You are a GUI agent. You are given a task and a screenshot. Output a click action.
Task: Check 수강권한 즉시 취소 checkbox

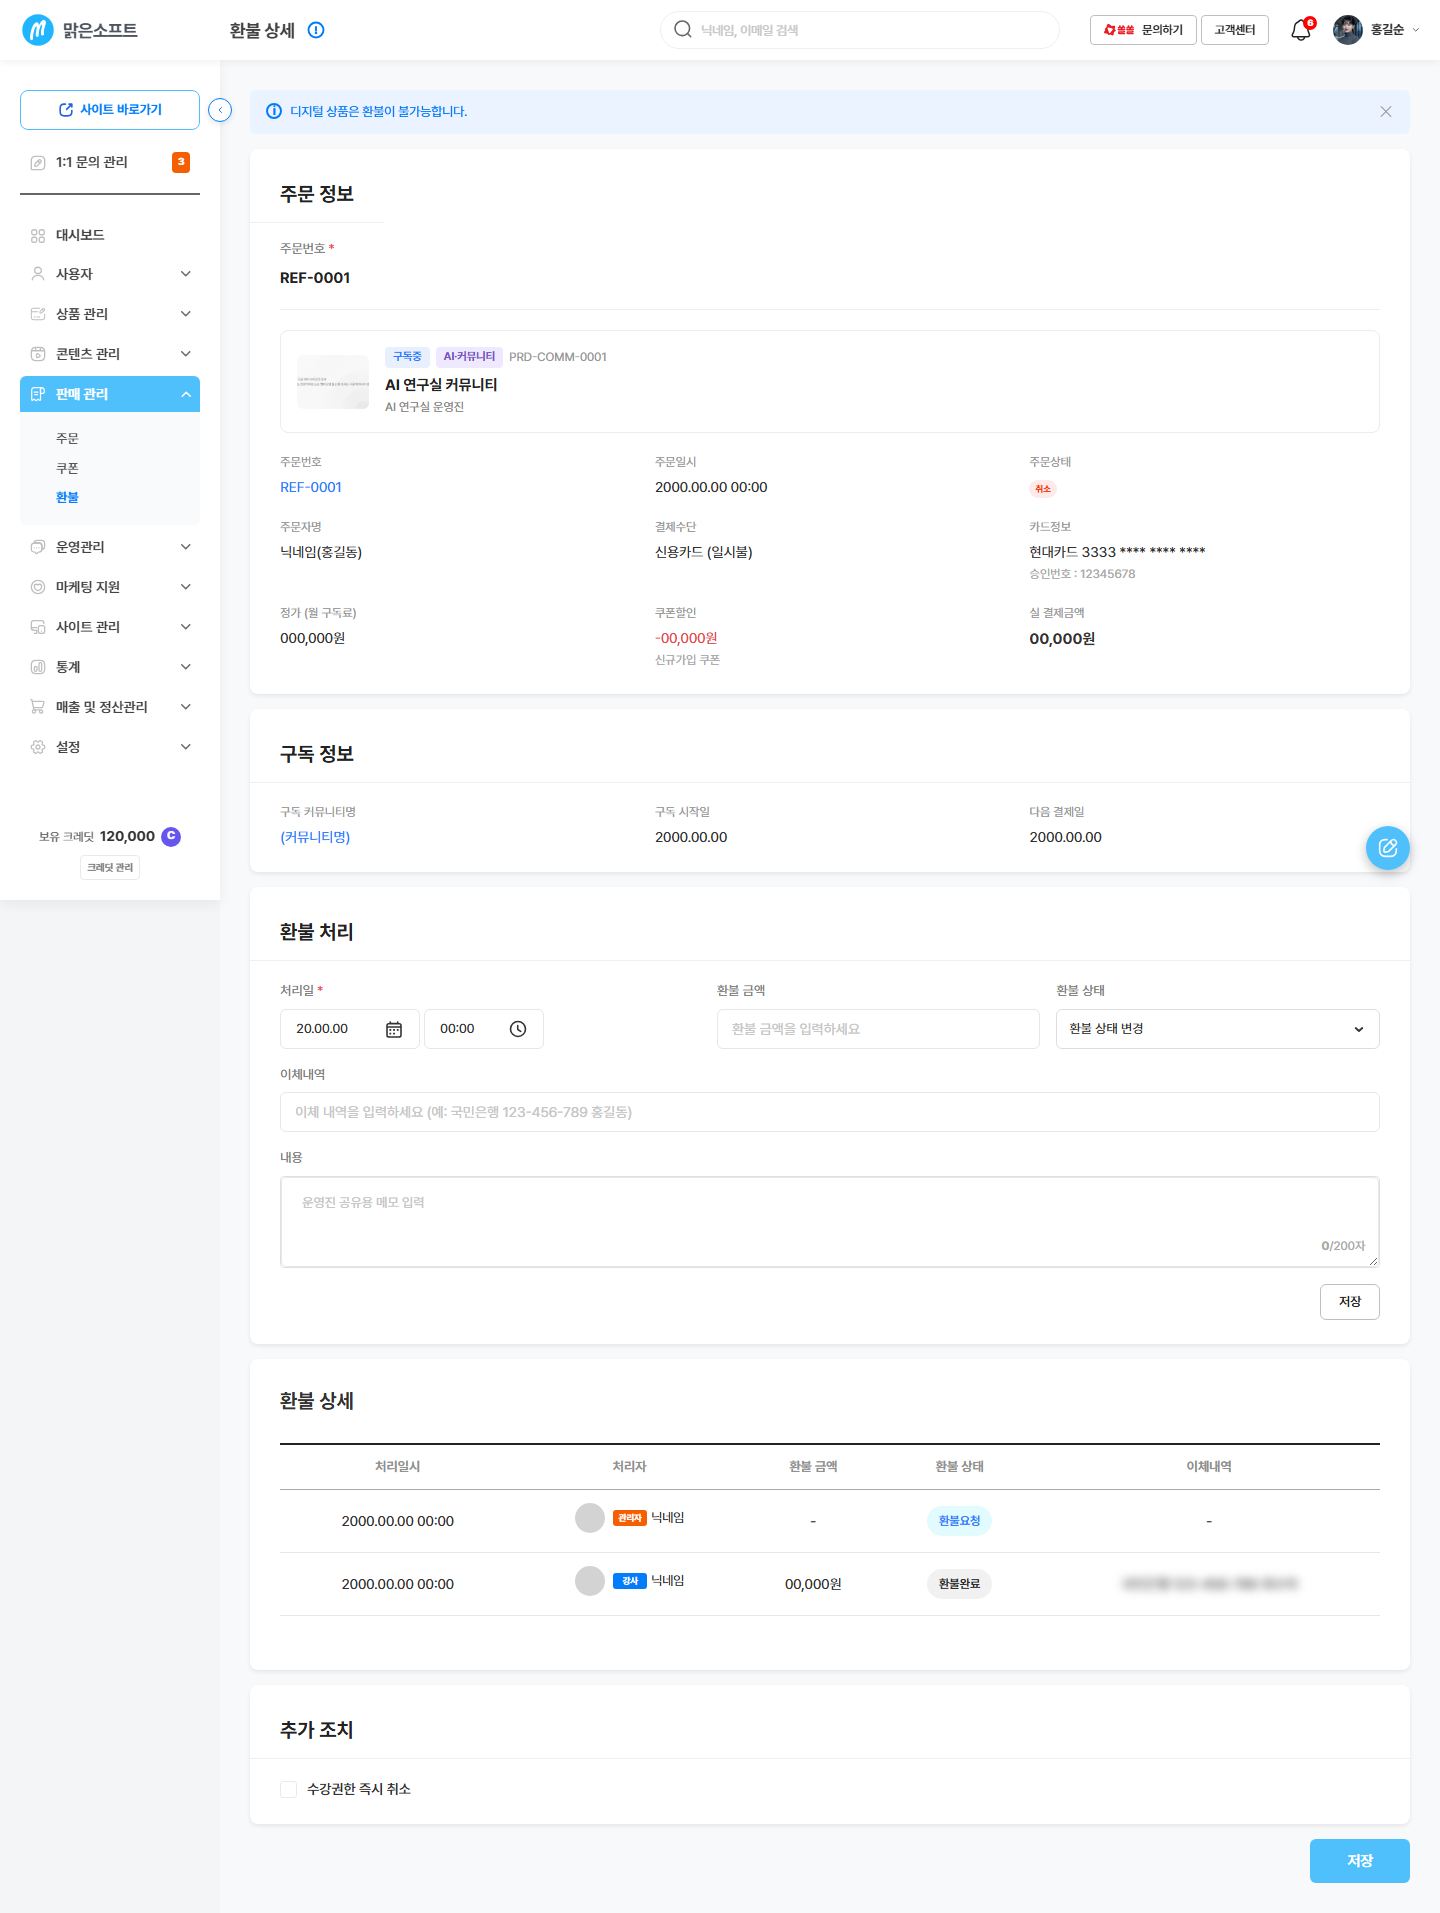(289, 1789)
